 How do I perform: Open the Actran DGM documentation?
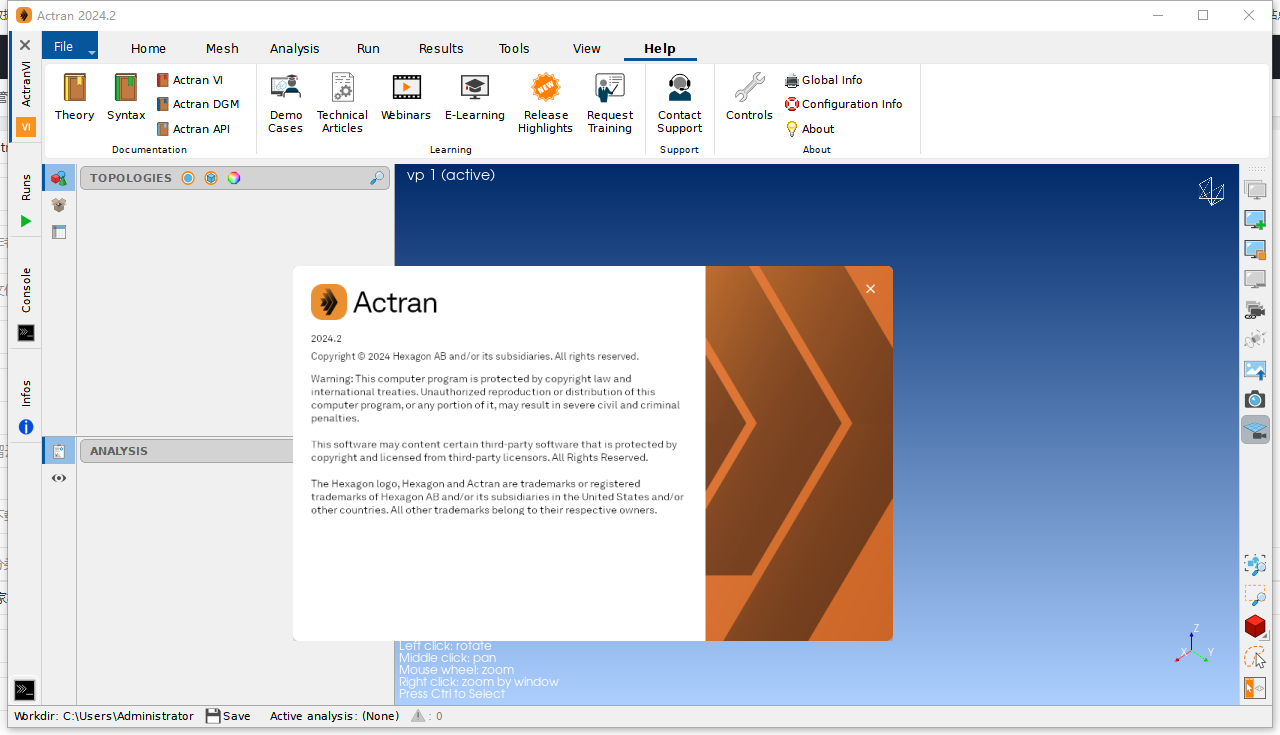point(198,104)
